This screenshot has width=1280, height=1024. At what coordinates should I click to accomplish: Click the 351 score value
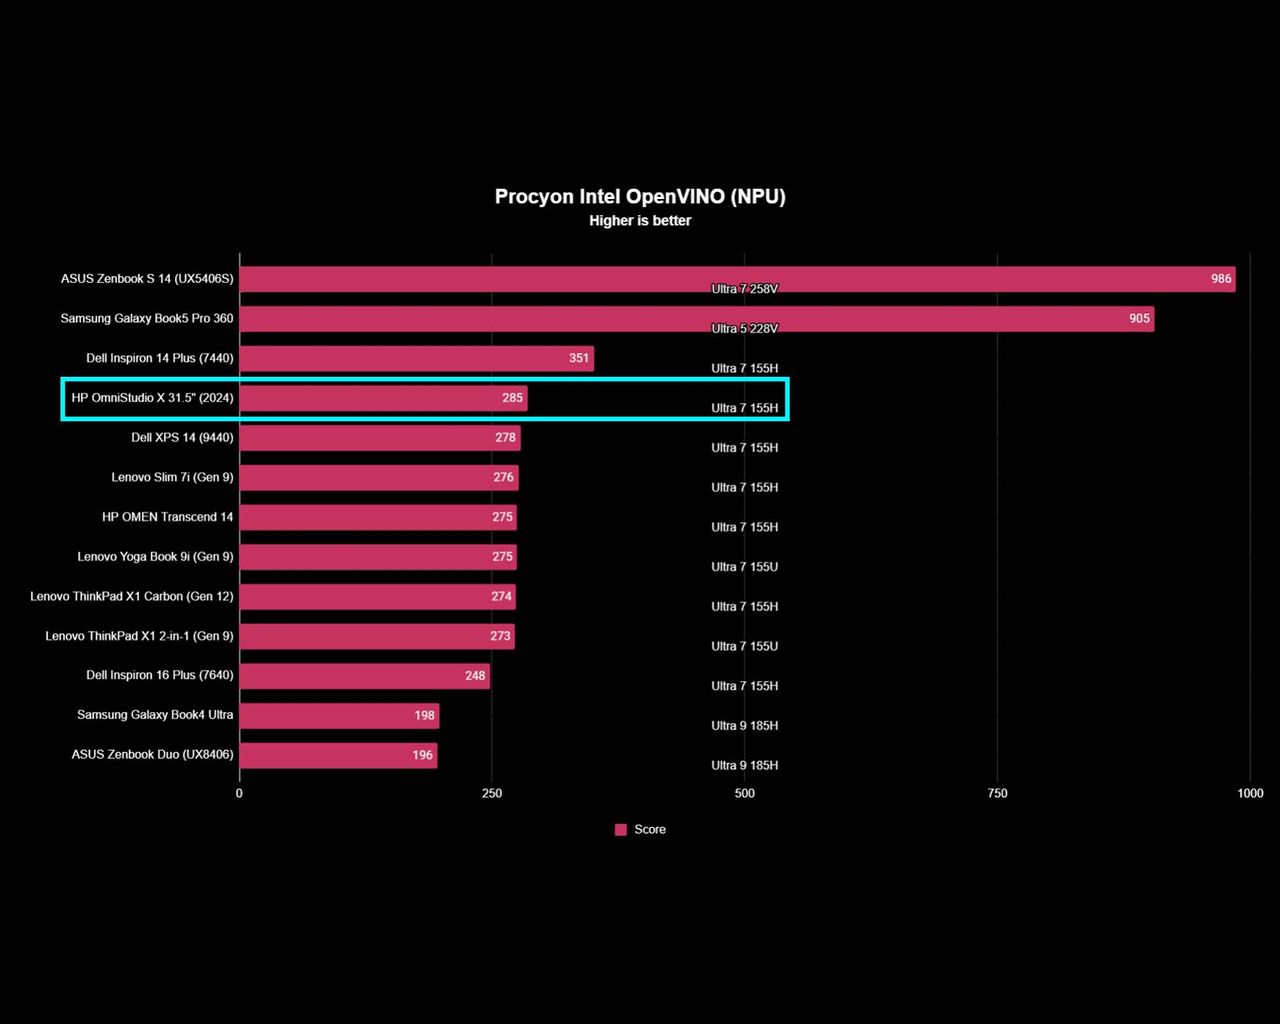[x=579, y=358]
